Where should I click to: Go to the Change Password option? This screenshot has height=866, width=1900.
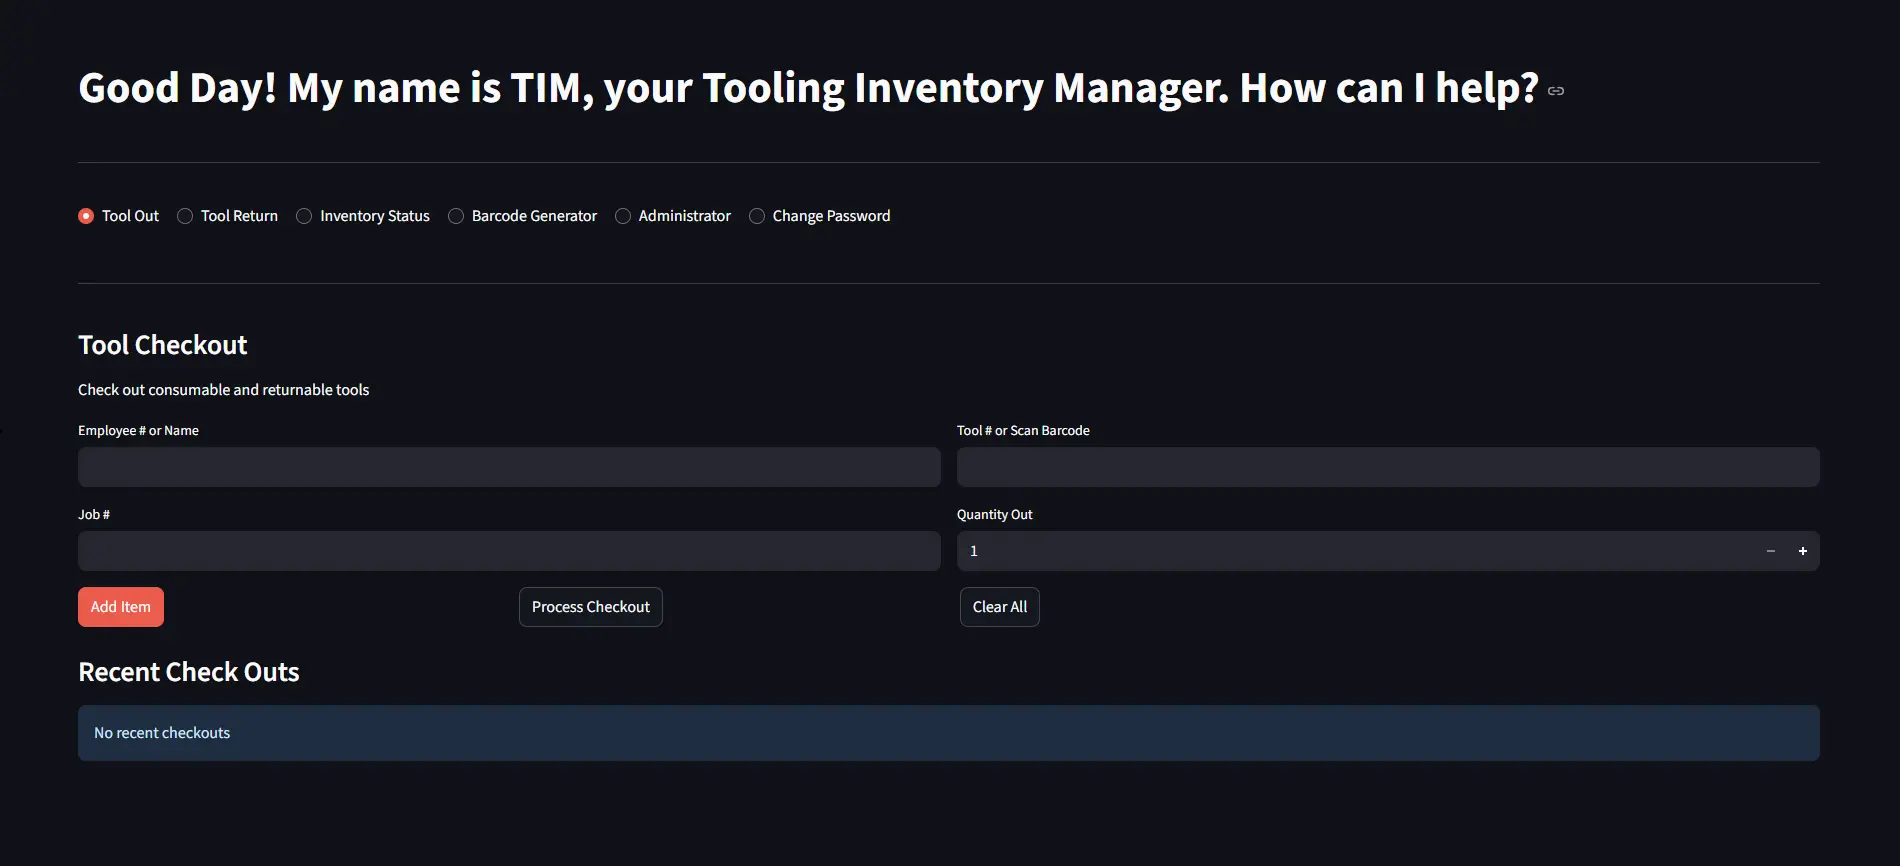pyautogui.click(x=758, y=216)
